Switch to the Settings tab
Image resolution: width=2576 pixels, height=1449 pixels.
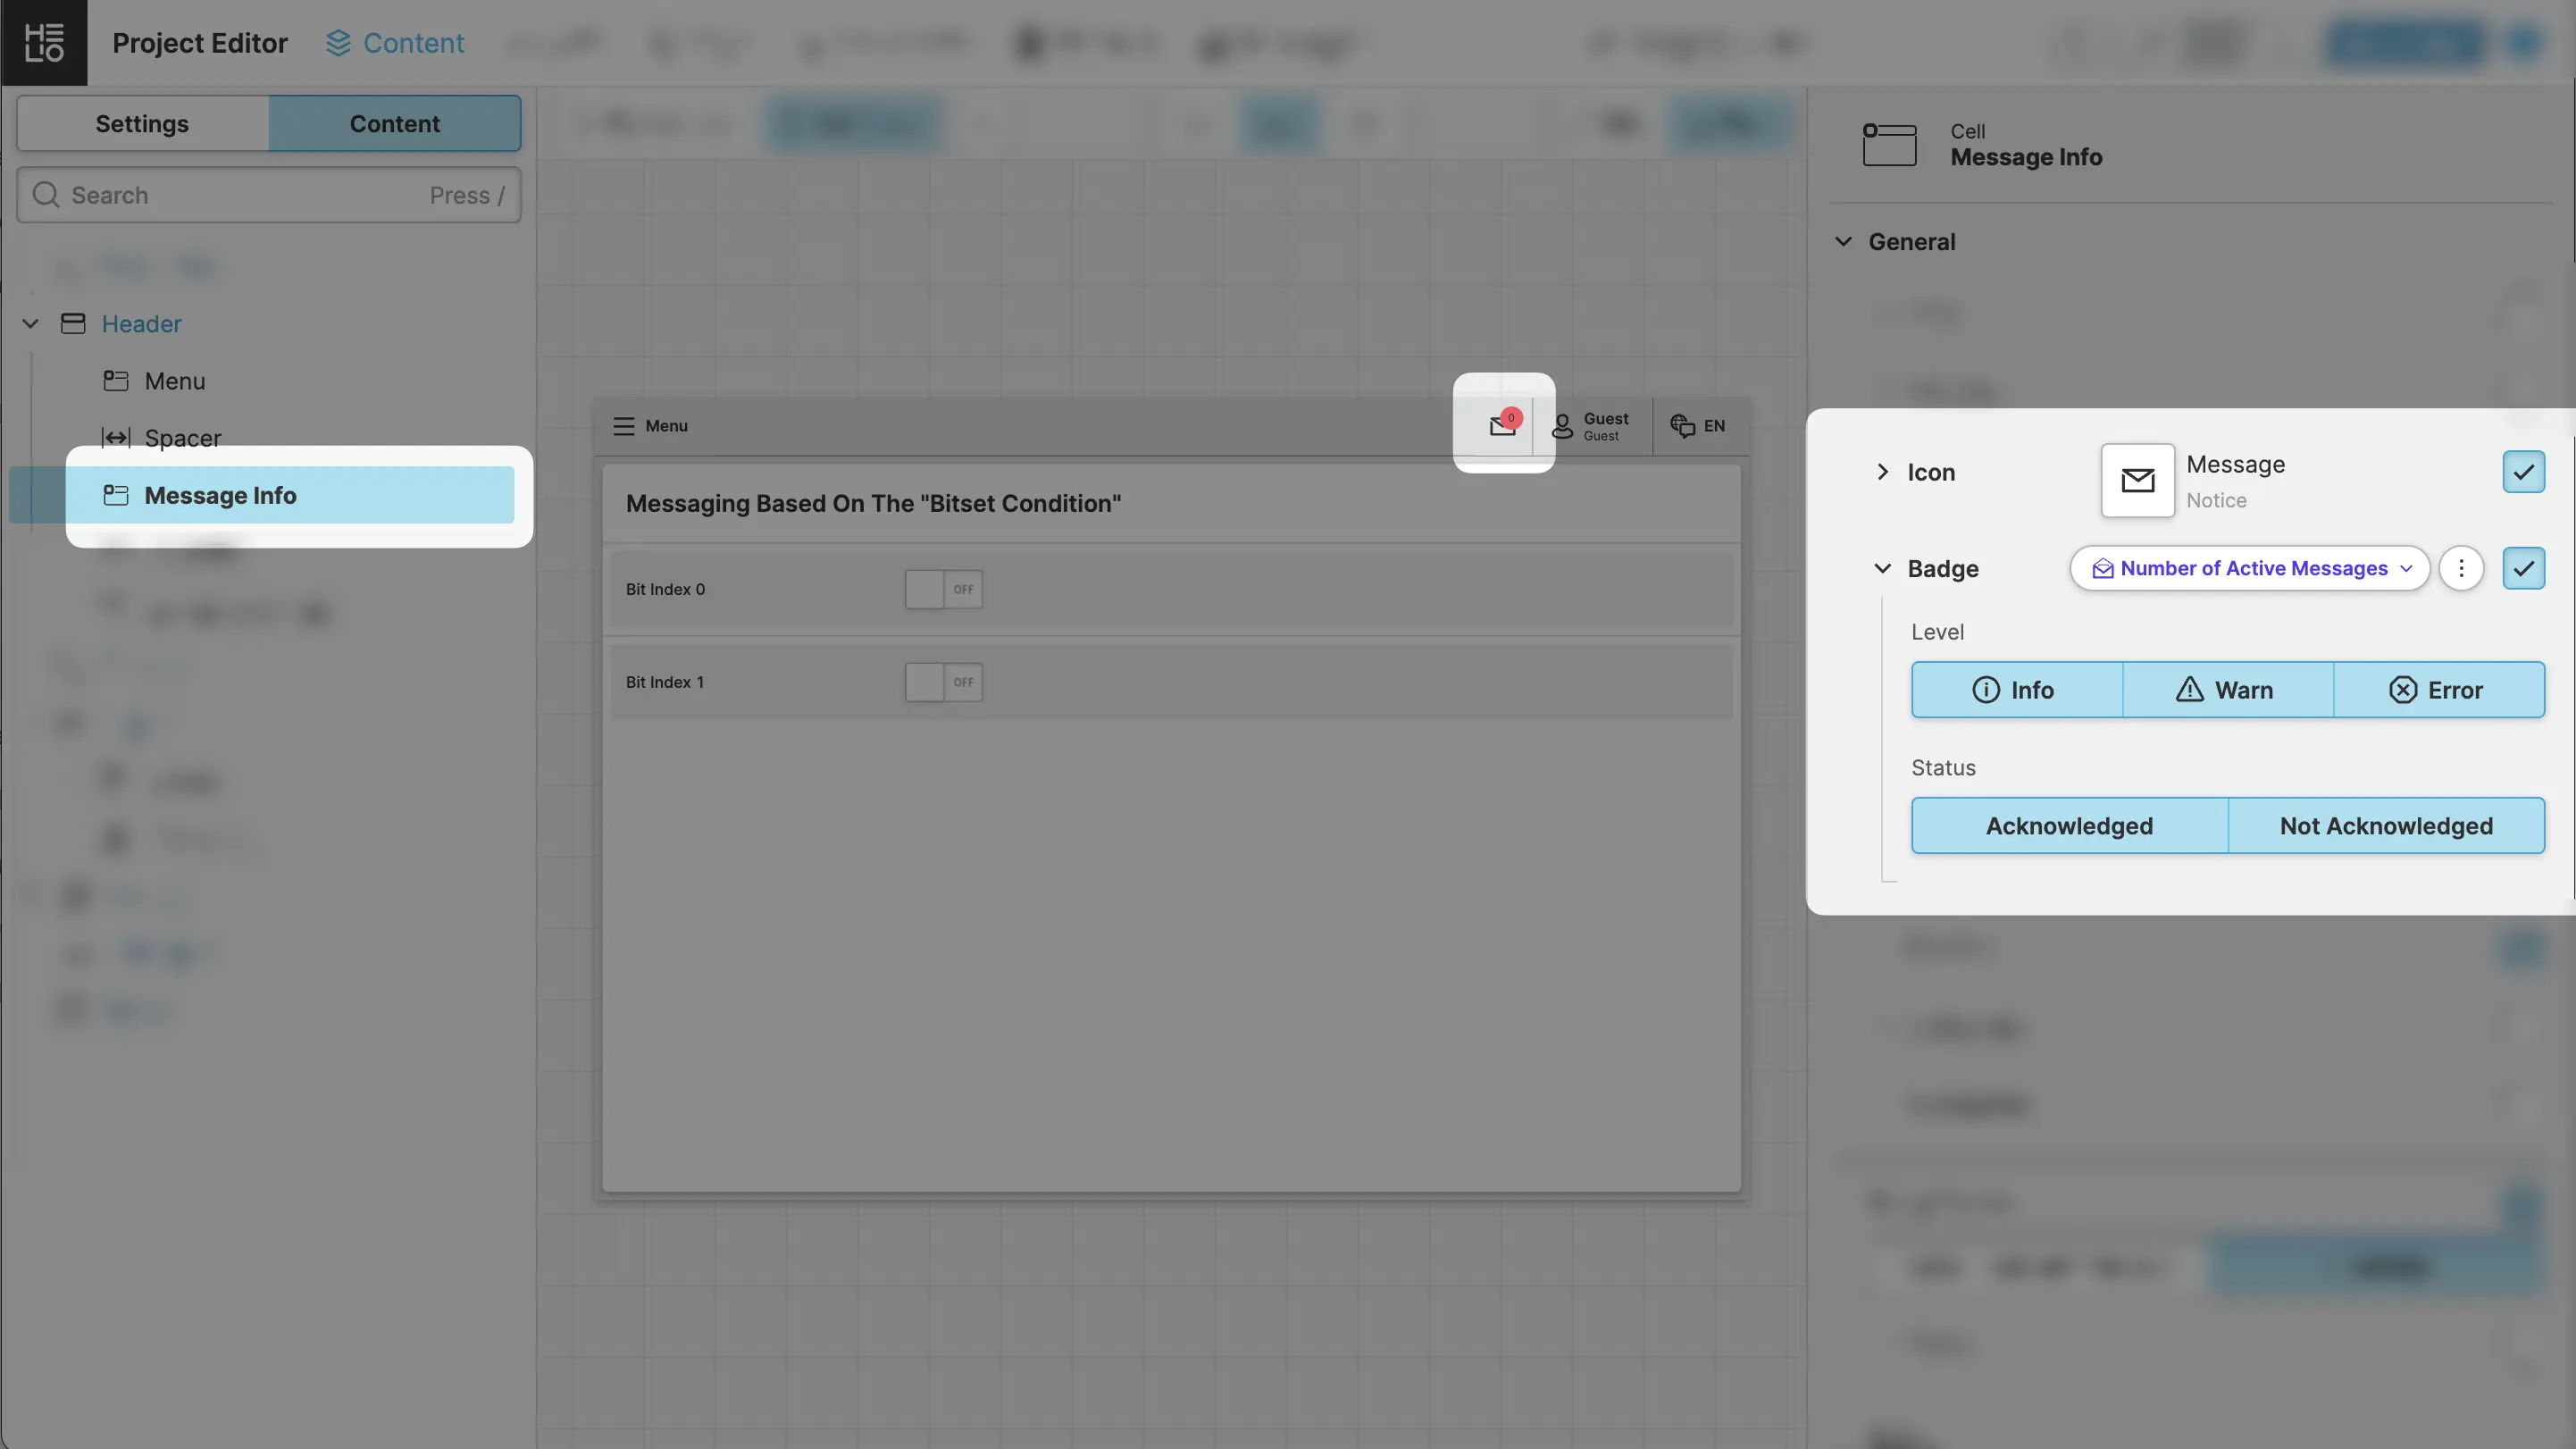142,124
